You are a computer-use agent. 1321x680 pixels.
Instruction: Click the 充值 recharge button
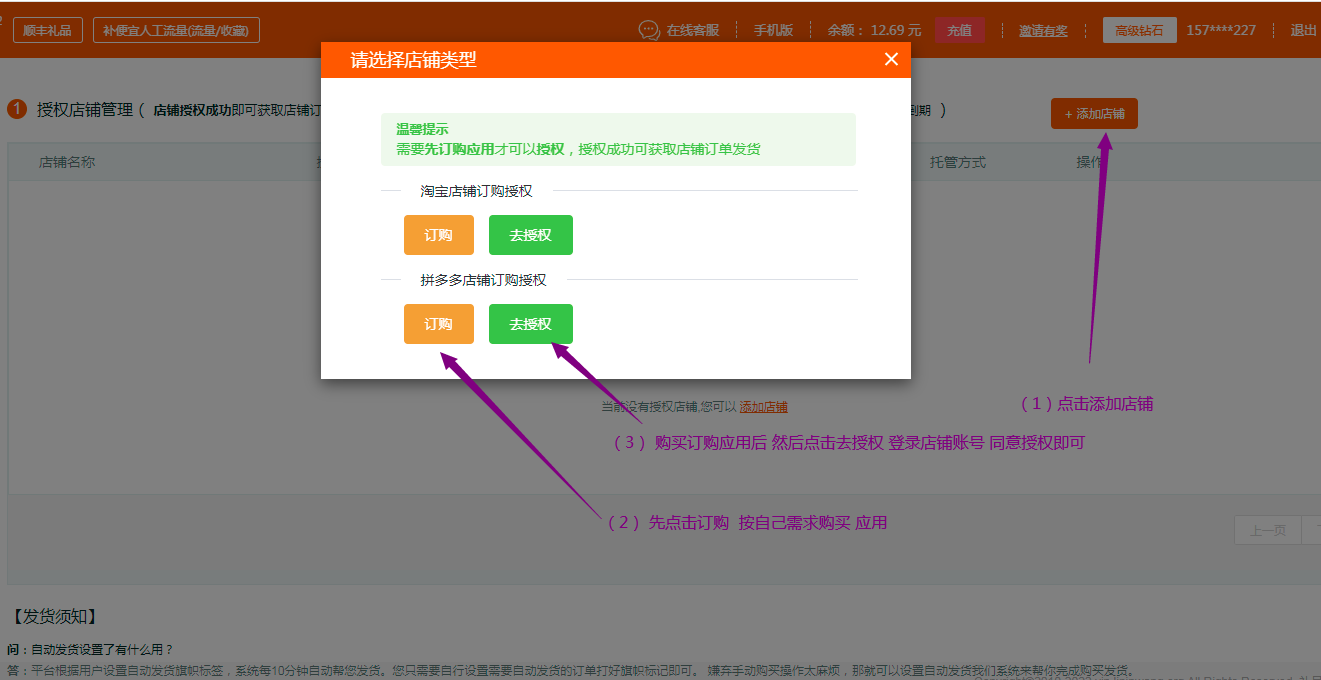click(x=960, y=30)
